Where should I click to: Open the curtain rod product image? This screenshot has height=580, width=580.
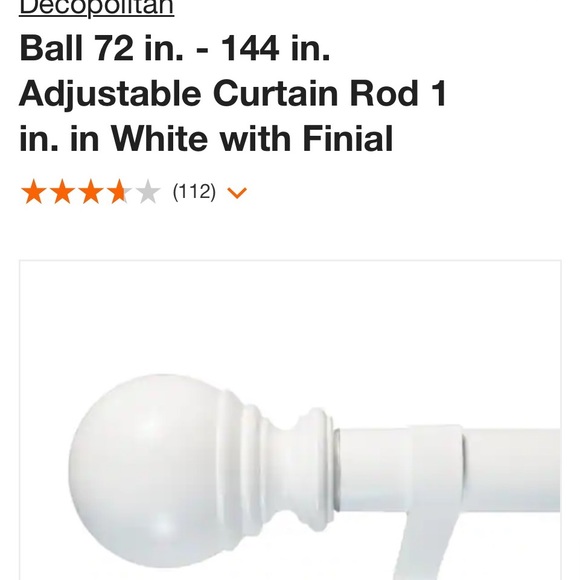290,420
